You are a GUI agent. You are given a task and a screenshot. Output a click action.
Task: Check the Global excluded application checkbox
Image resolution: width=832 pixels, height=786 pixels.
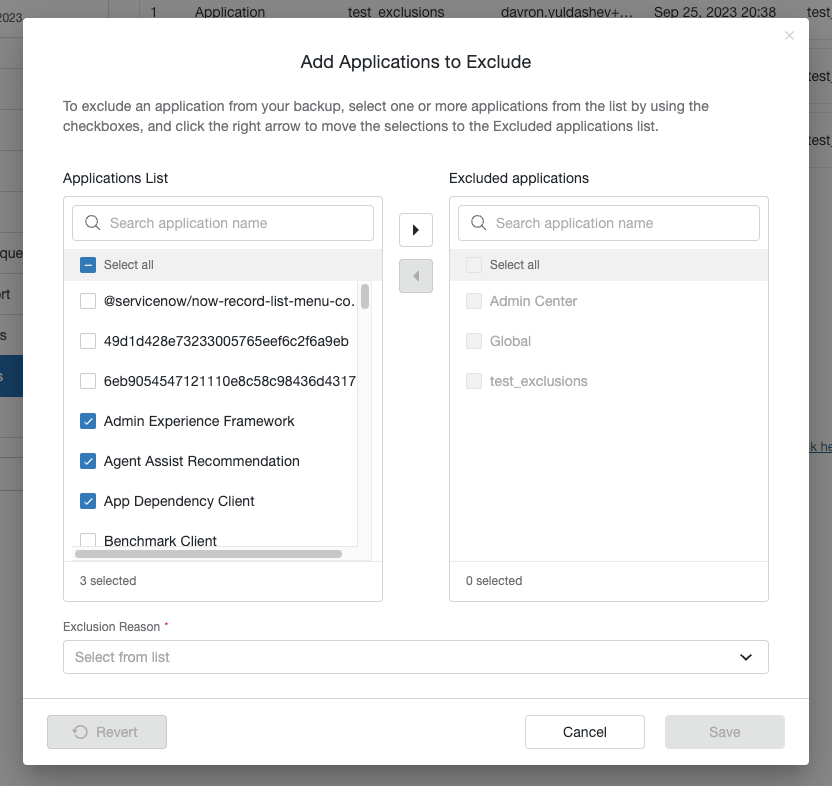point(473,341)
